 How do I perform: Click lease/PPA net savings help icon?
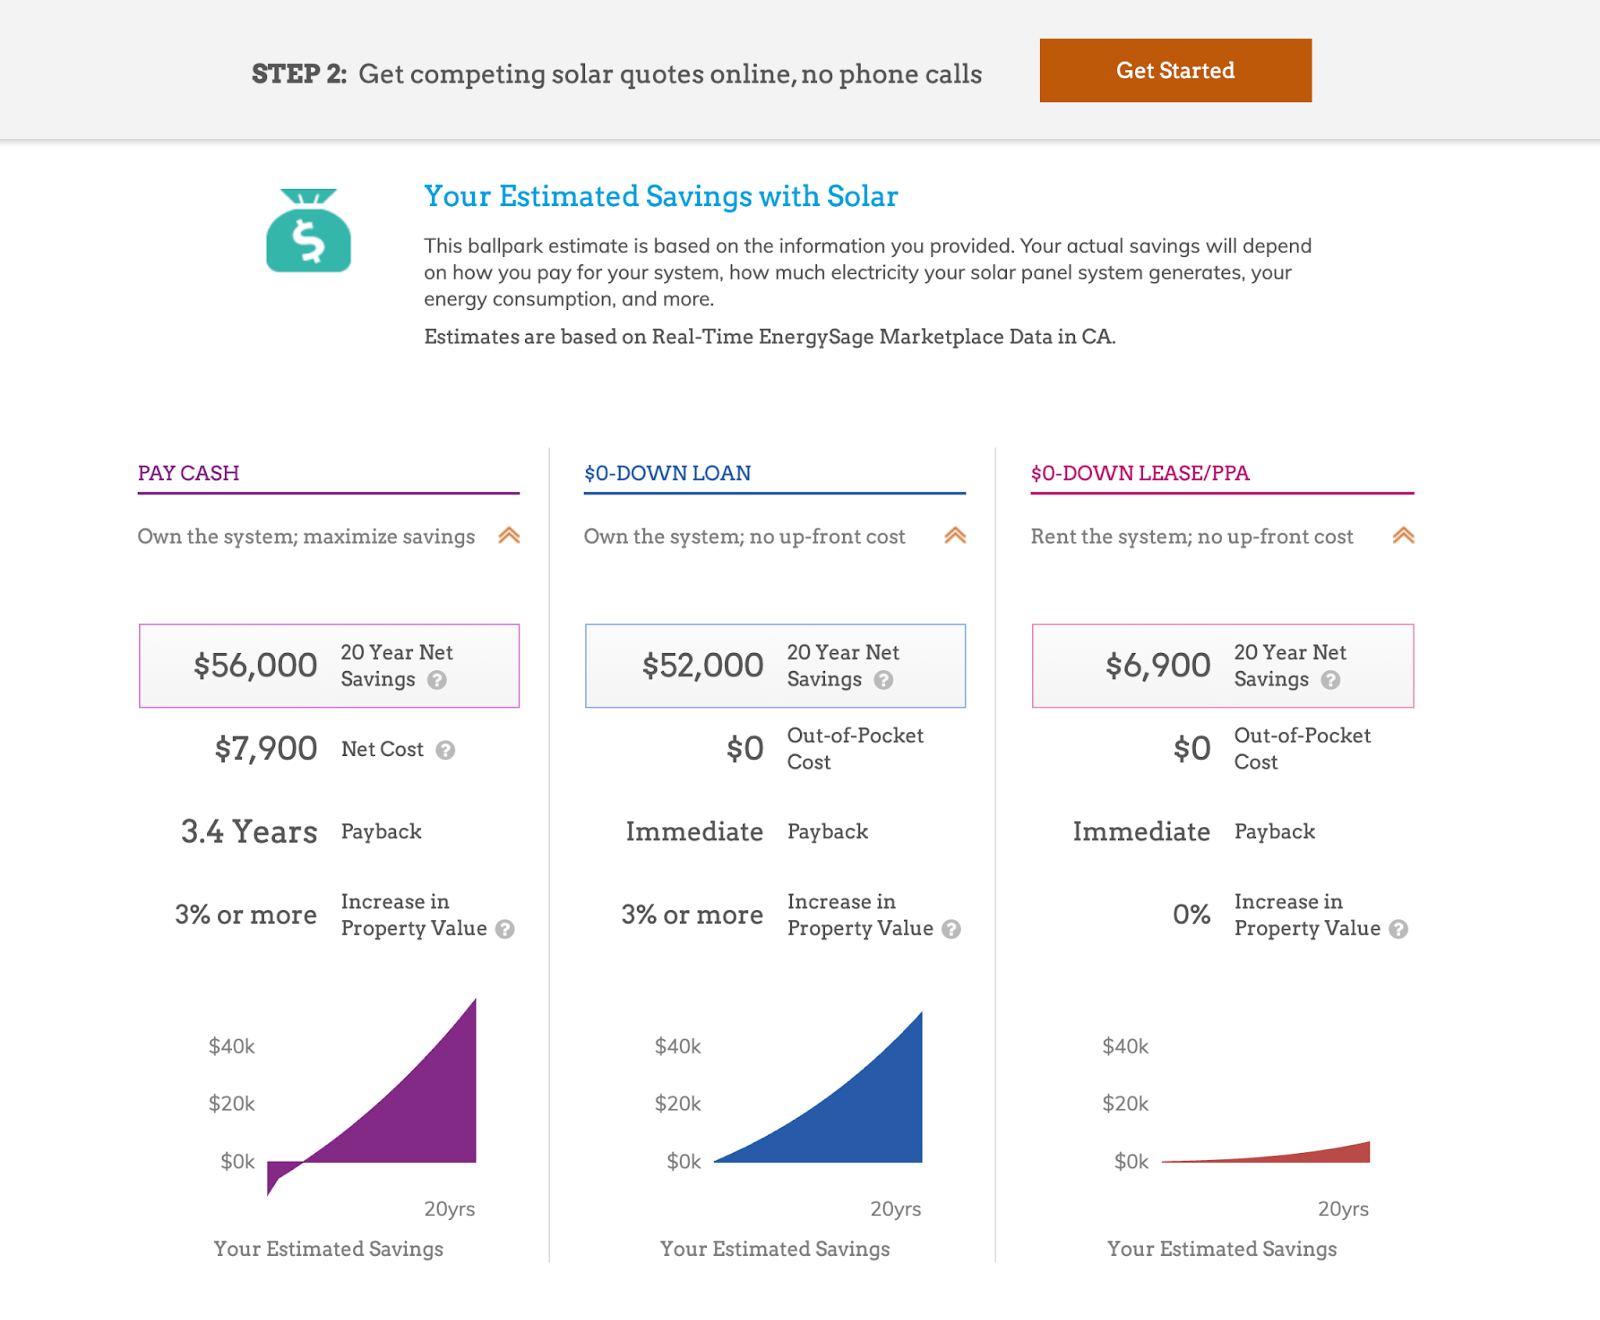(x=1330, y=680)
